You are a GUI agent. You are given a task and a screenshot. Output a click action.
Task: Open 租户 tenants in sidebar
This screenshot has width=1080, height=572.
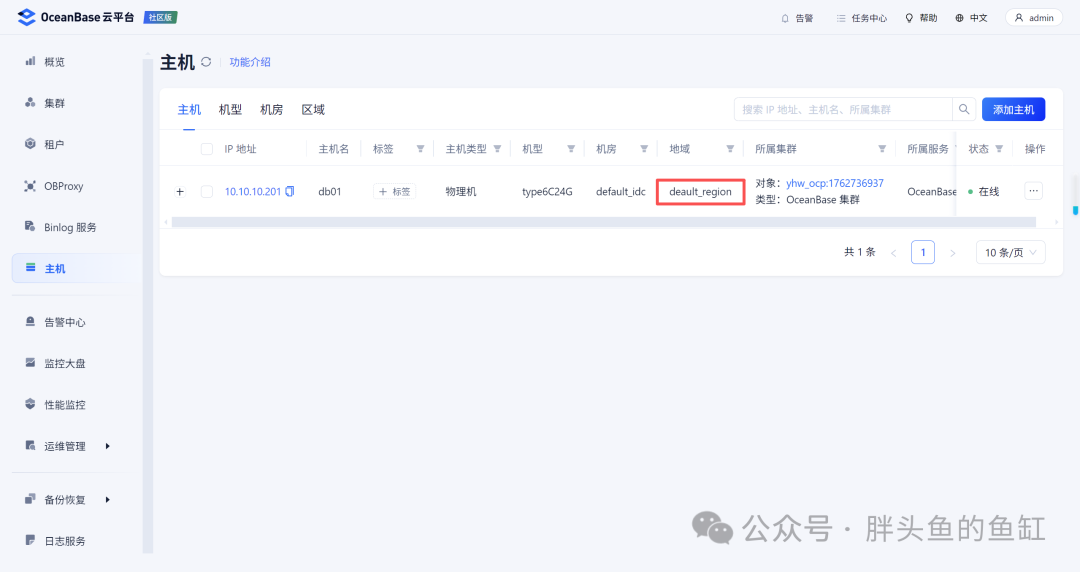pyautogui.click(x=54, y=145)
